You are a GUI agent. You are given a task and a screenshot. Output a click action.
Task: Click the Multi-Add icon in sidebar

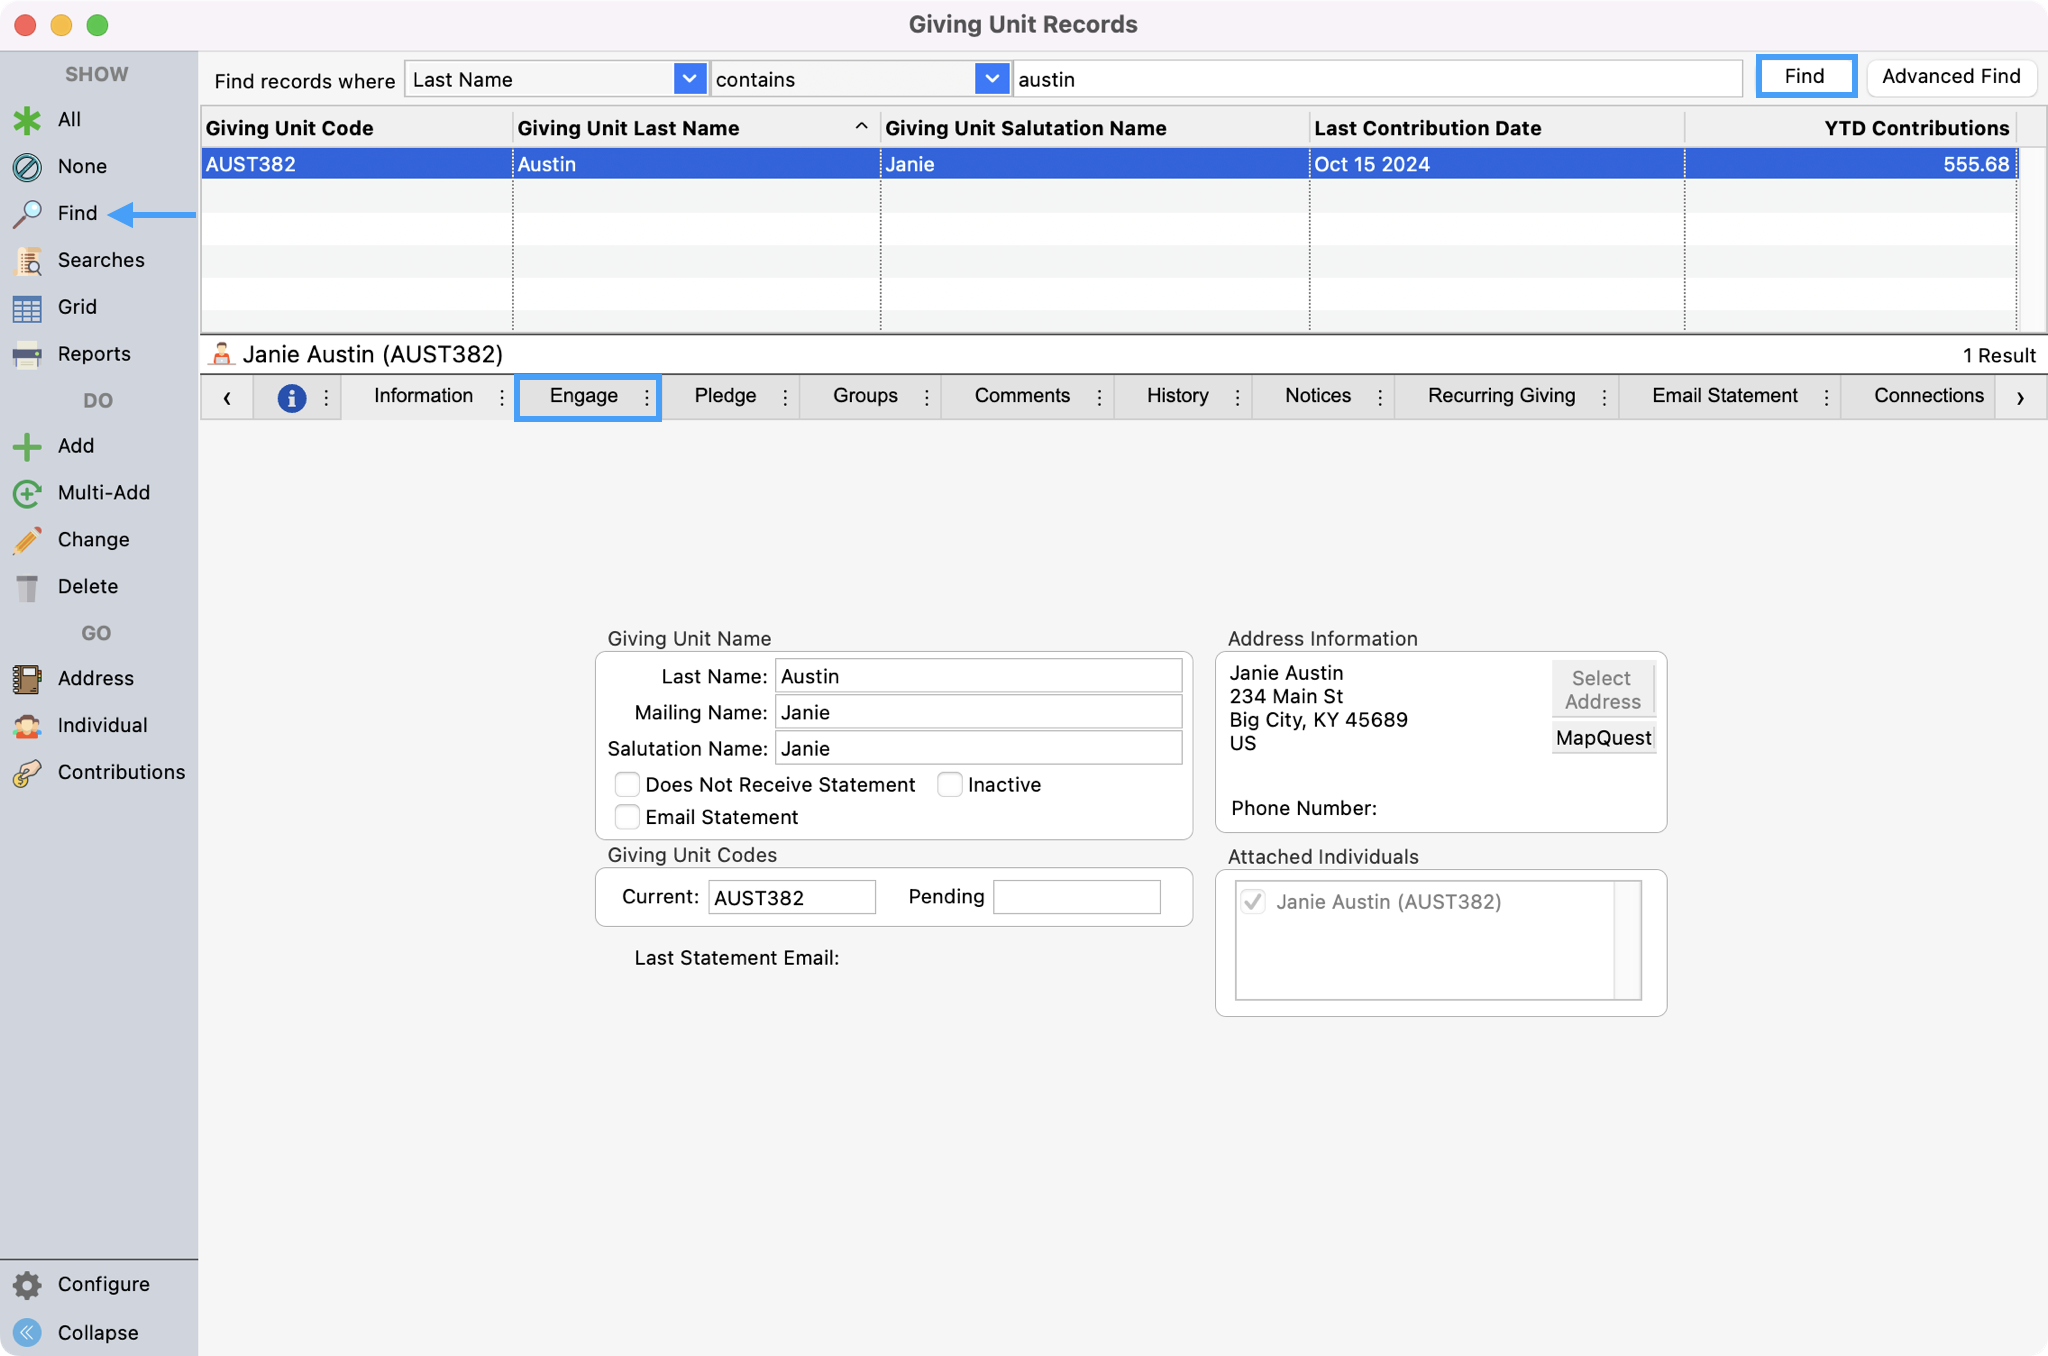(27, 493)
